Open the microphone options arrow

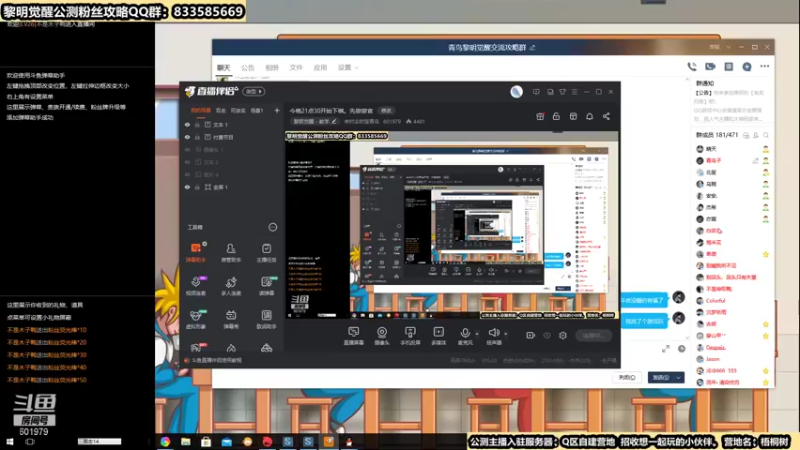477,334
